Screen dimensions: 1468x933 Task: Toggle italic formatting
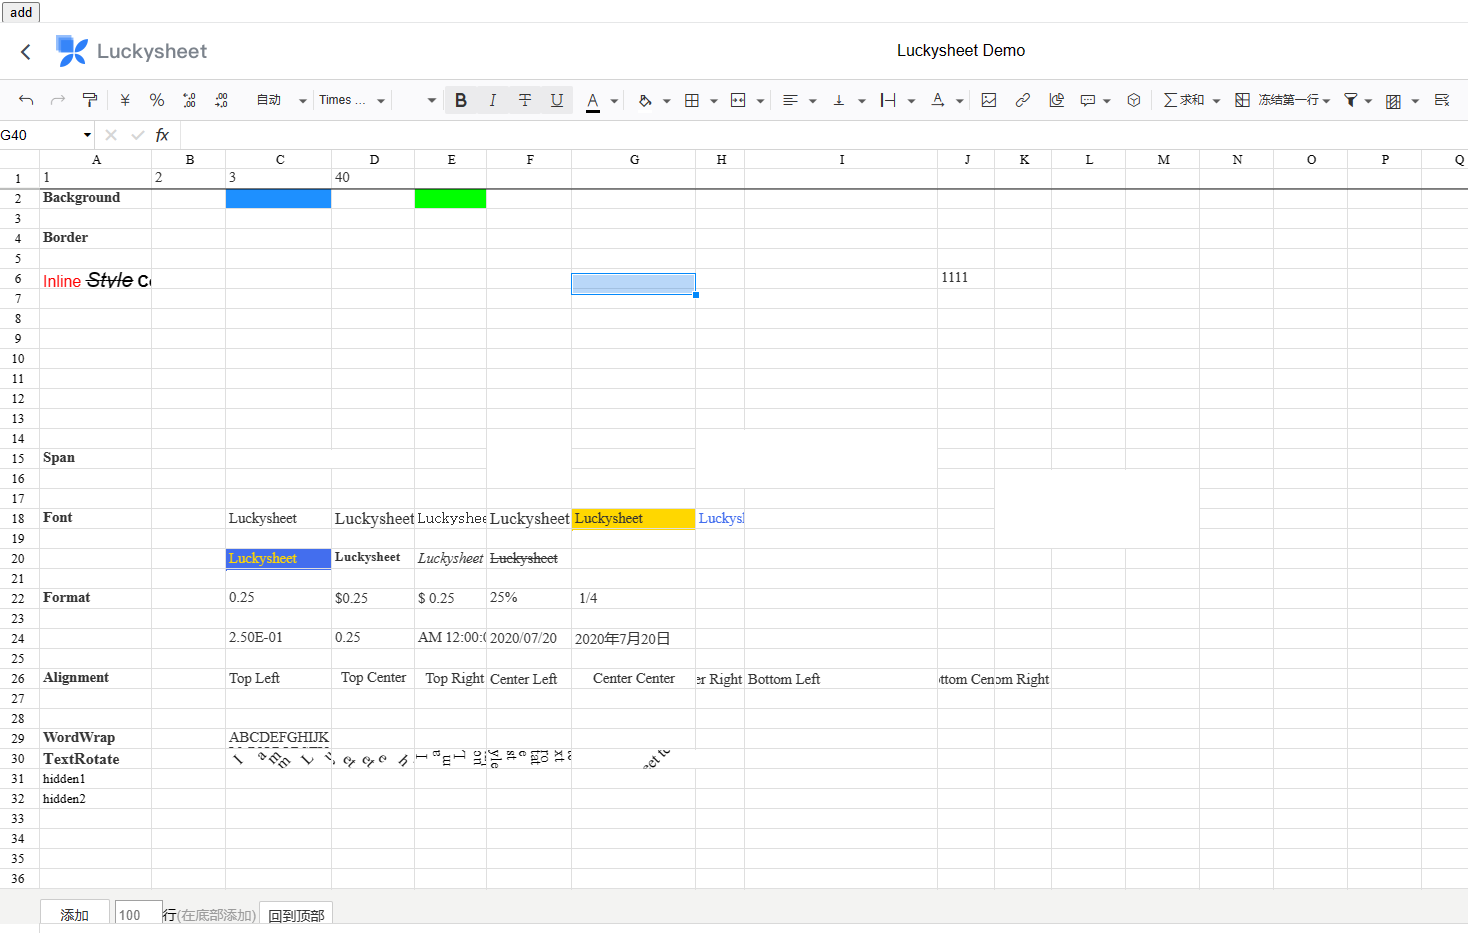[x=492, y=100]
